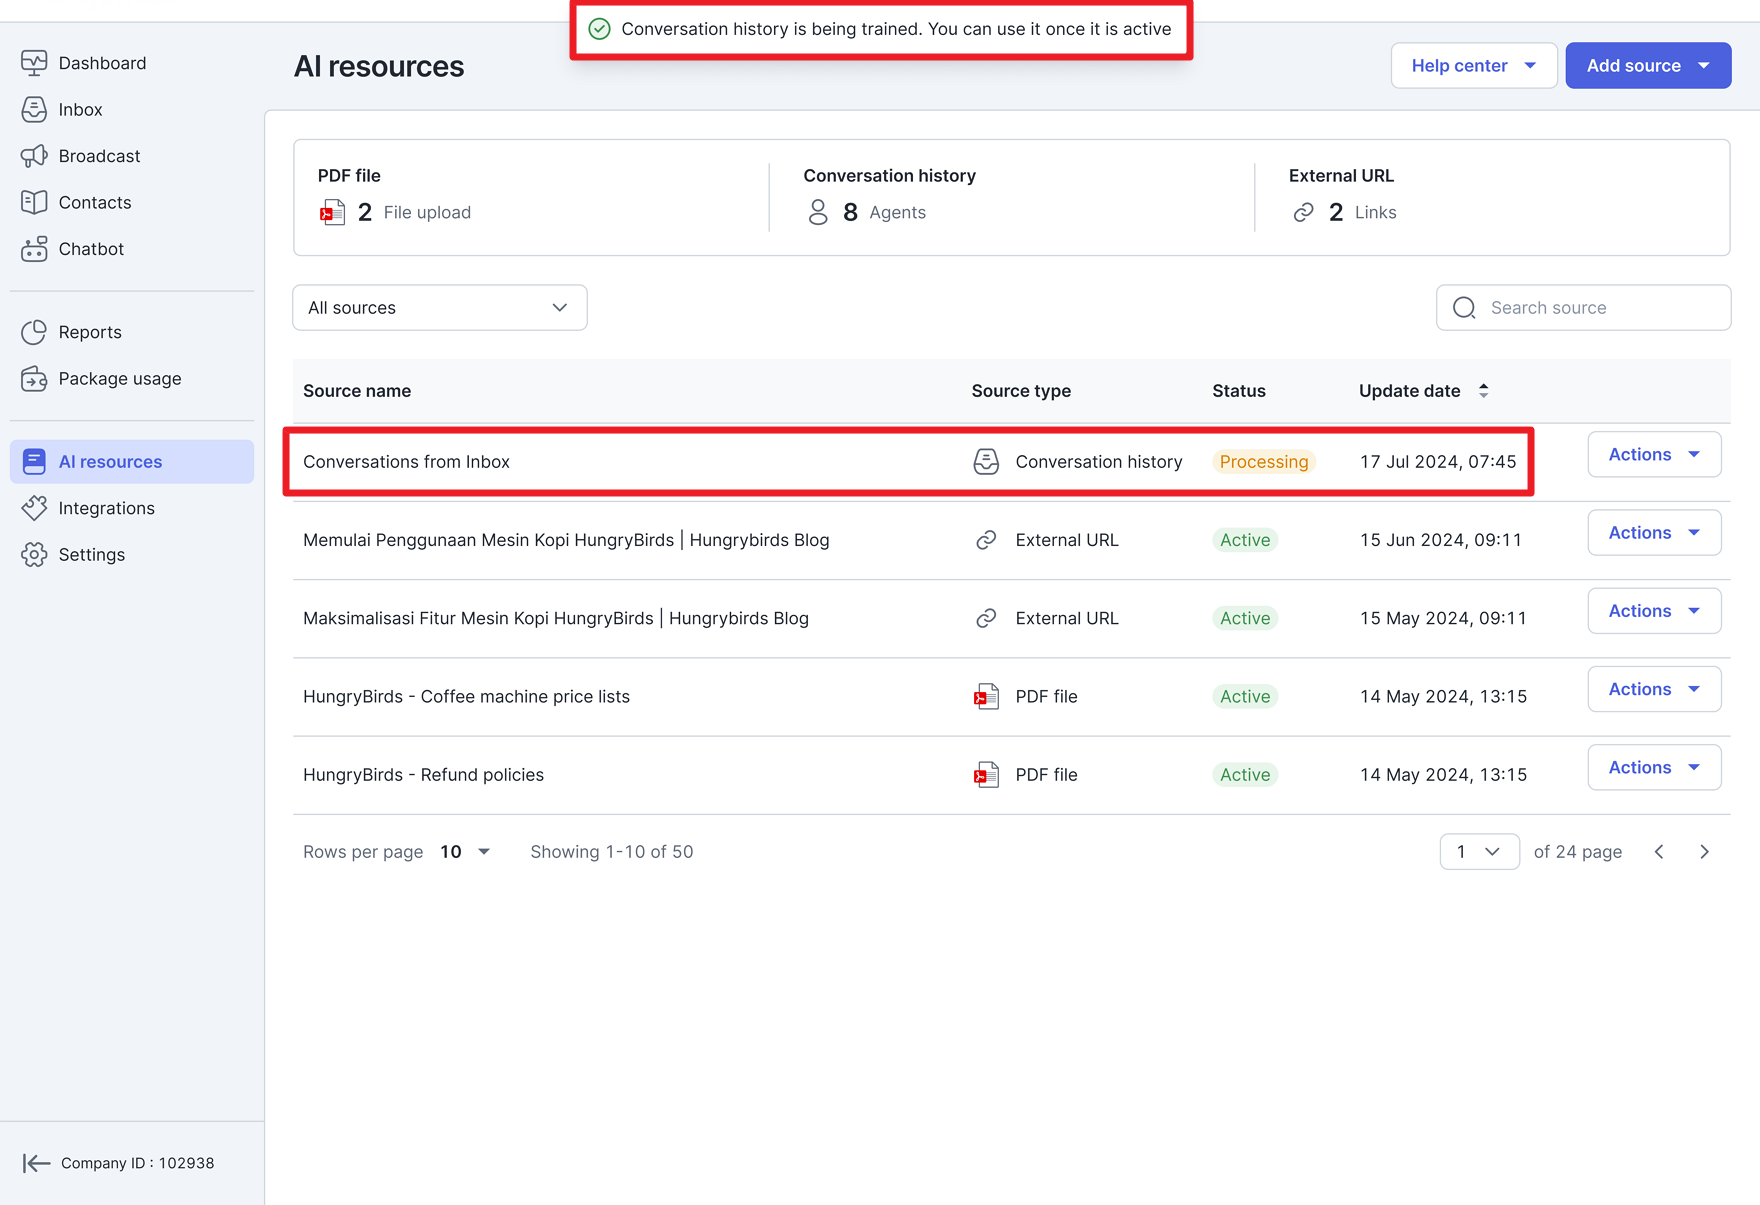Click HungryBirds - Refund policies name
This screenshot has width=1760, height=1205.
423,775
